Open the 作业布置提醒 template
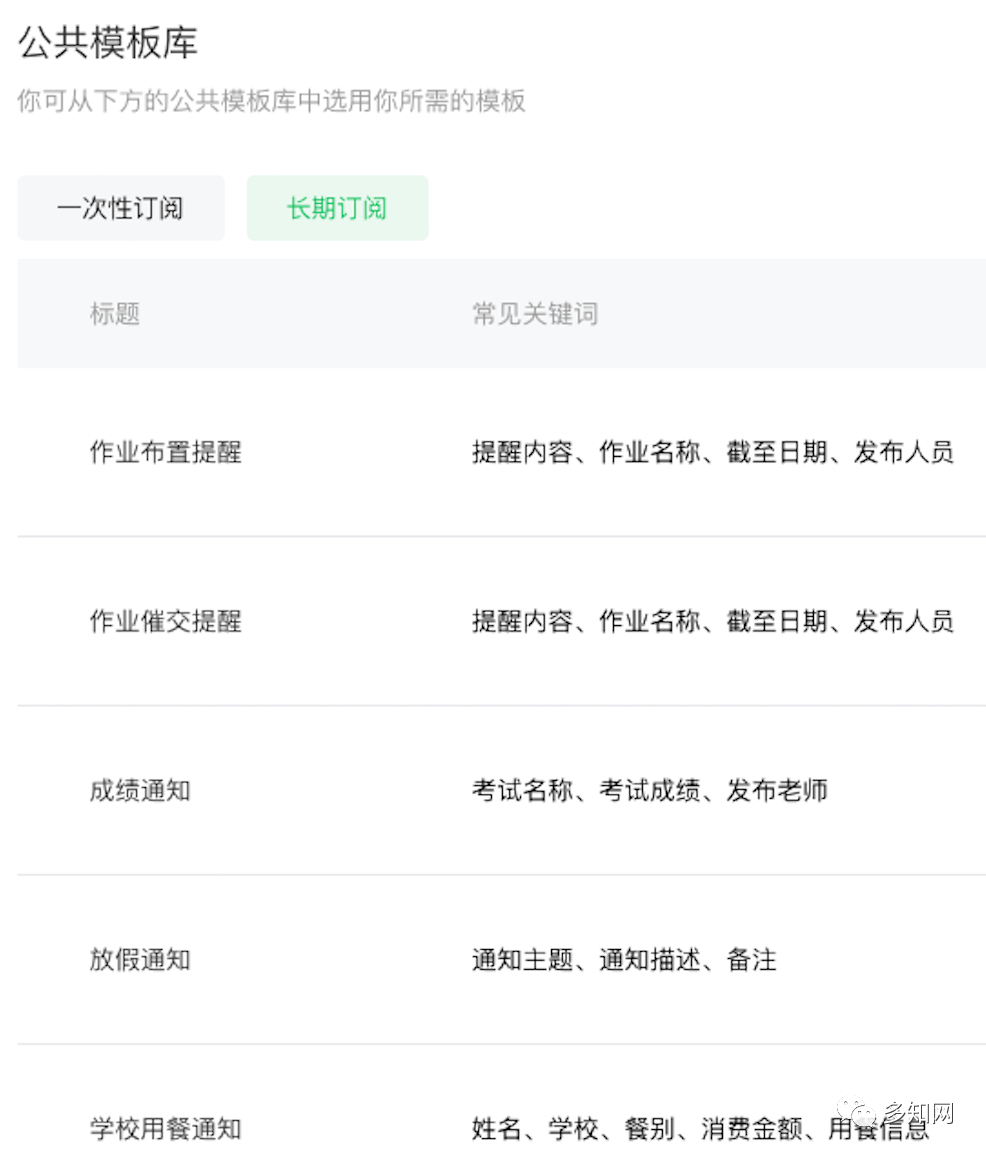The image size is (986, 1156). [165, 452]
